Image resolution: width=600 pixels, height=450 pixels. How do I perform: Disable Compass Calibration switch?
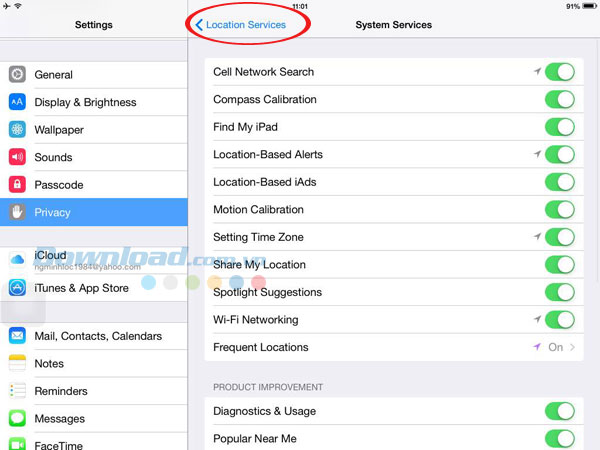click(560, 99)
